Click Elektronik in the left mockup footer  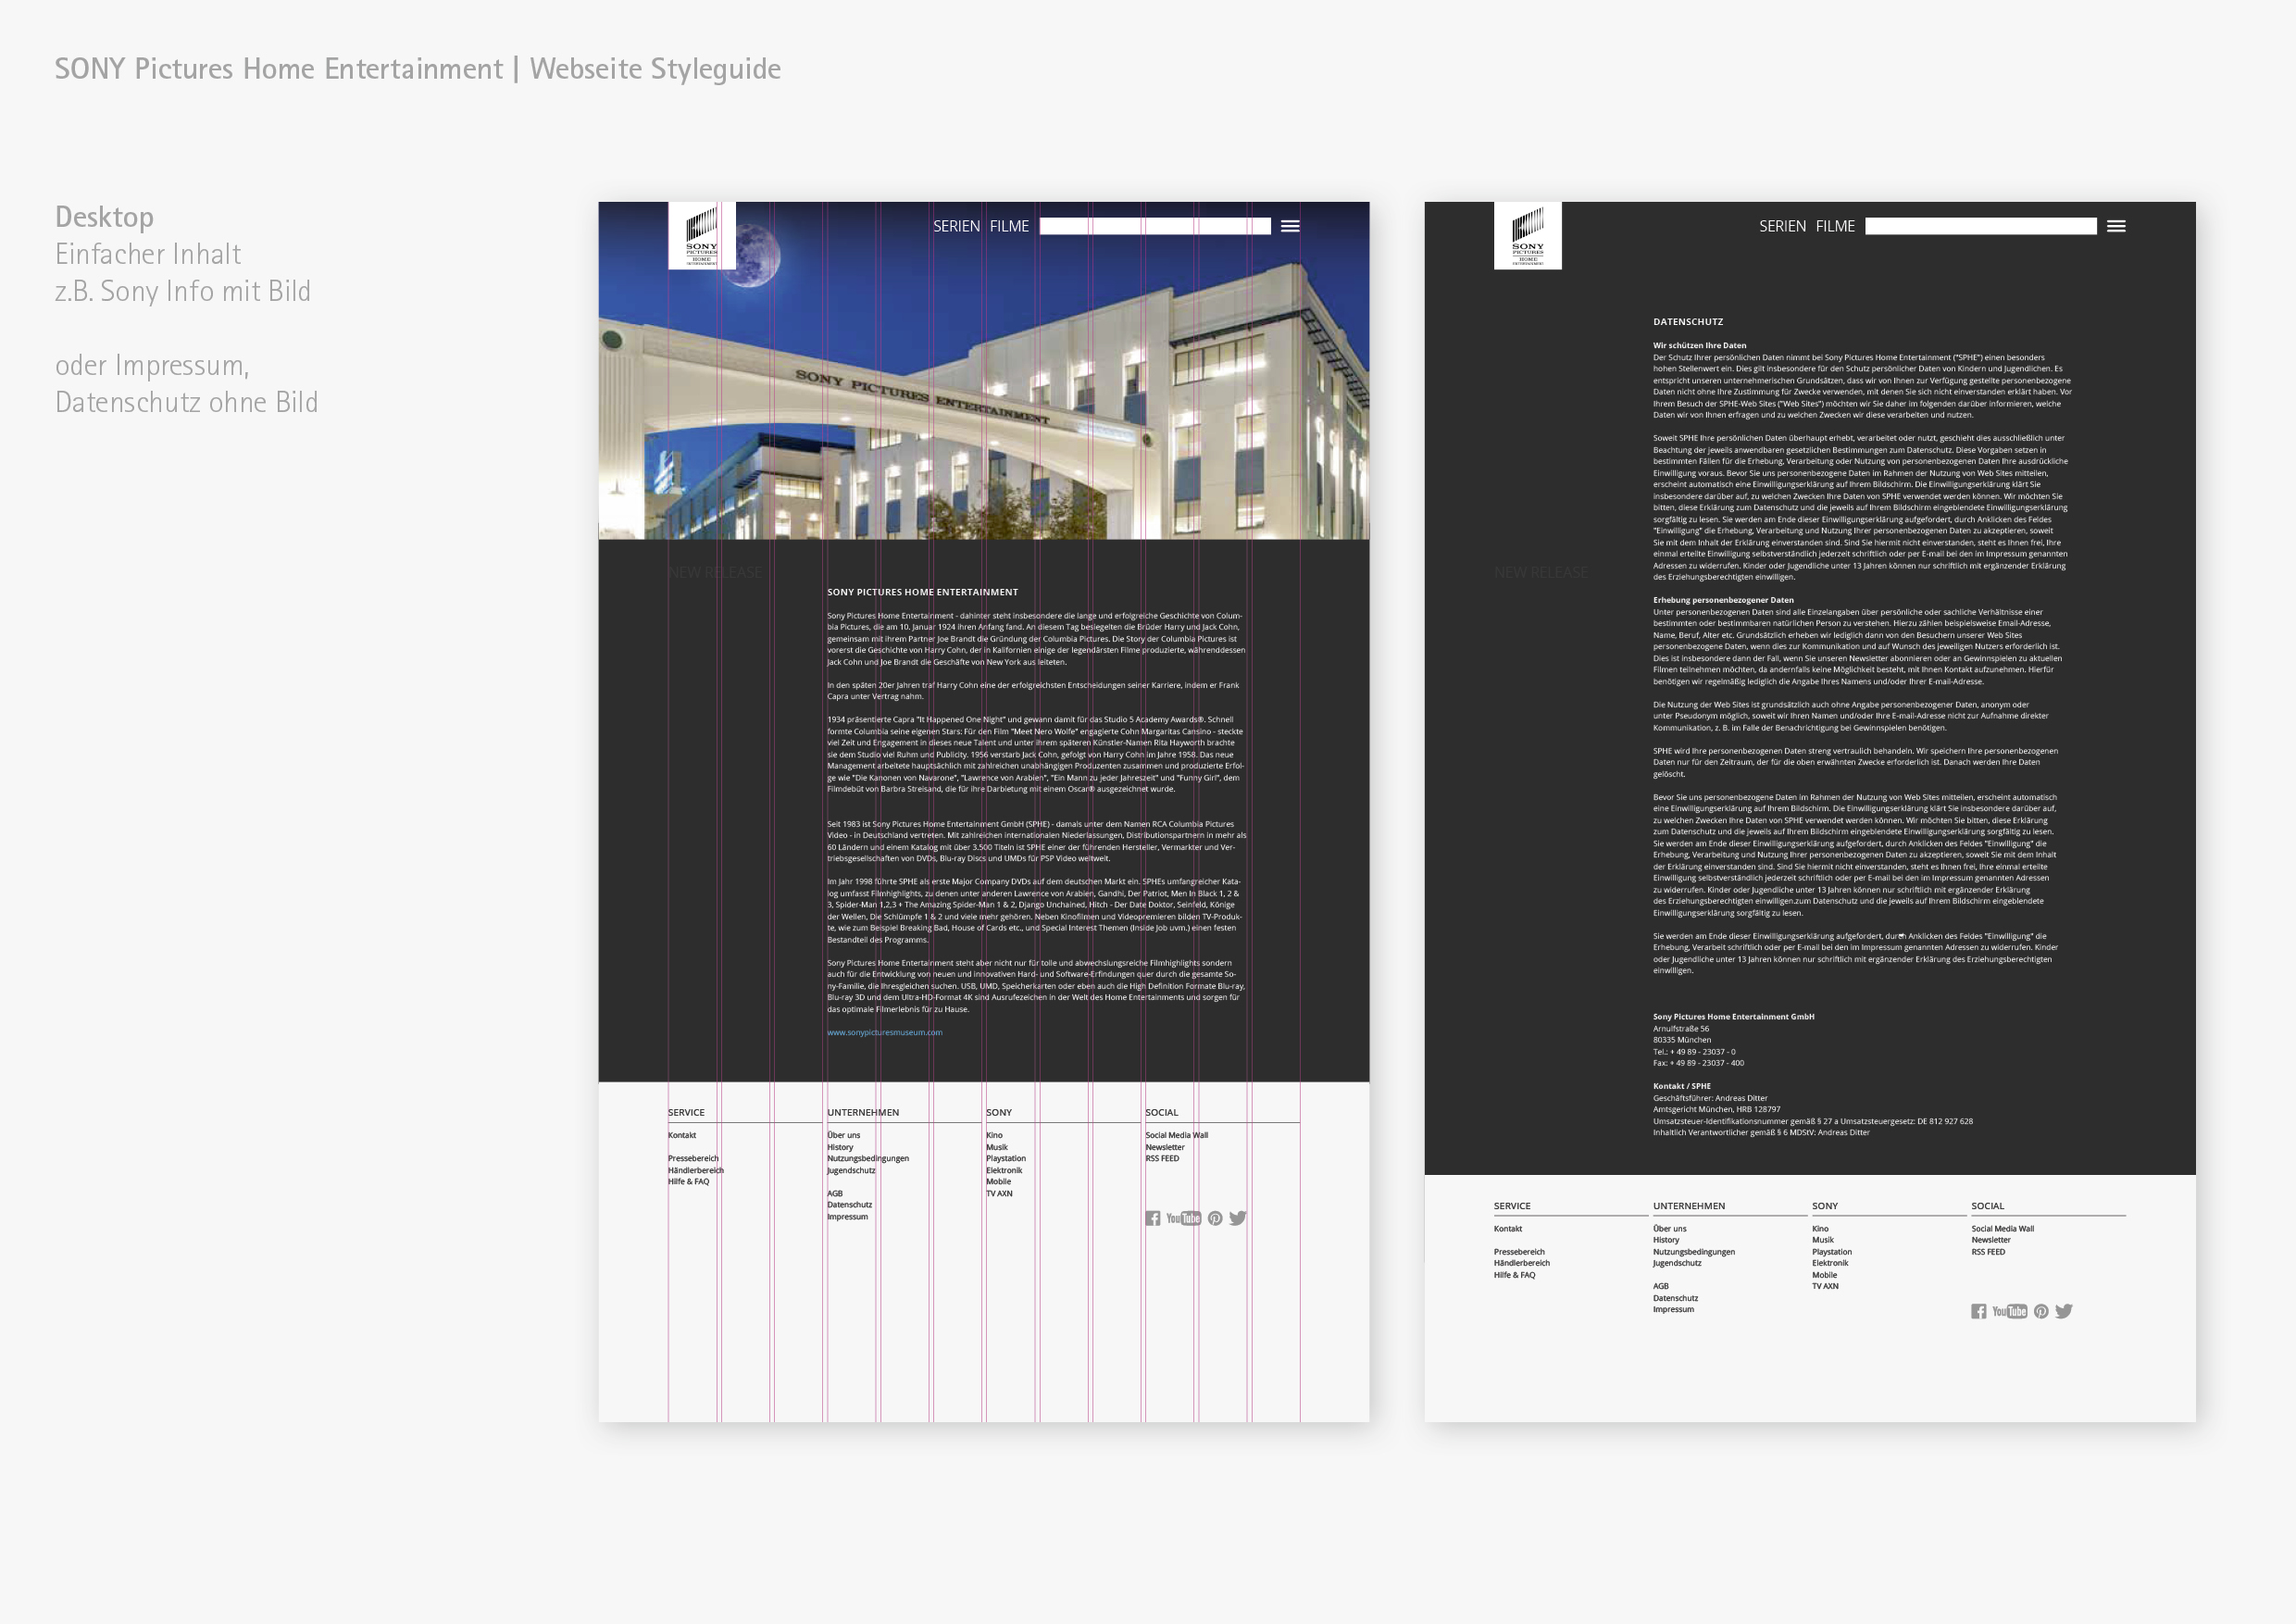coord(1005,1170)
